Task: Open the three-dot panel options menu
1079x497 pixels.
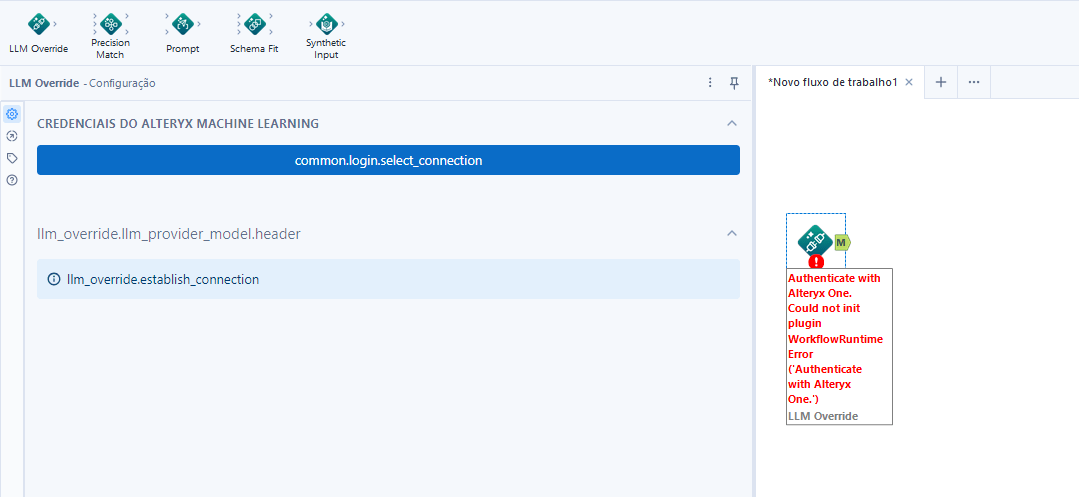Action: click(x=710, y=83)
